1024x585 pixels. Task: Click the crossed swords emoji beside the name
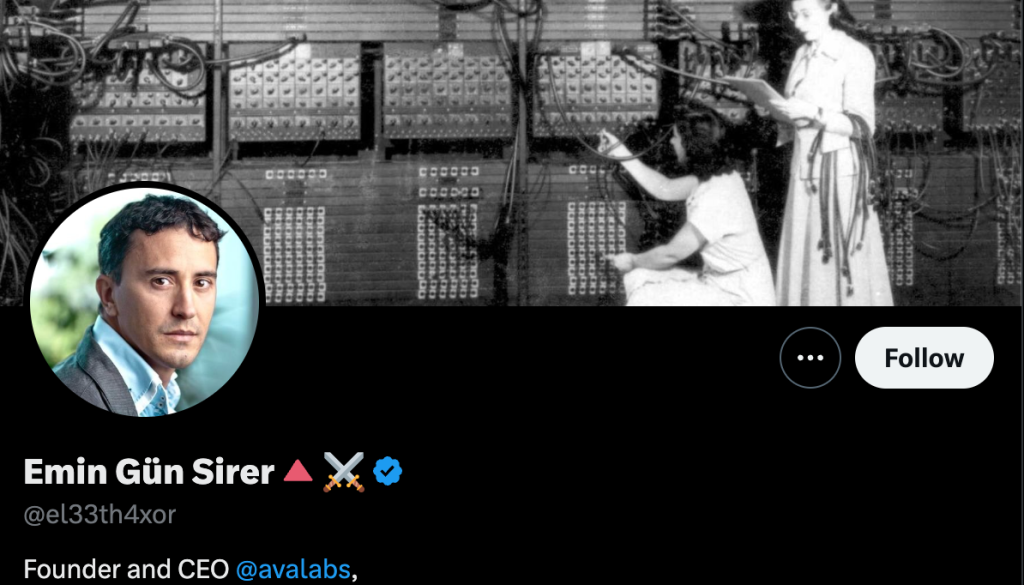pyautogui.click(x=344, y=471)
